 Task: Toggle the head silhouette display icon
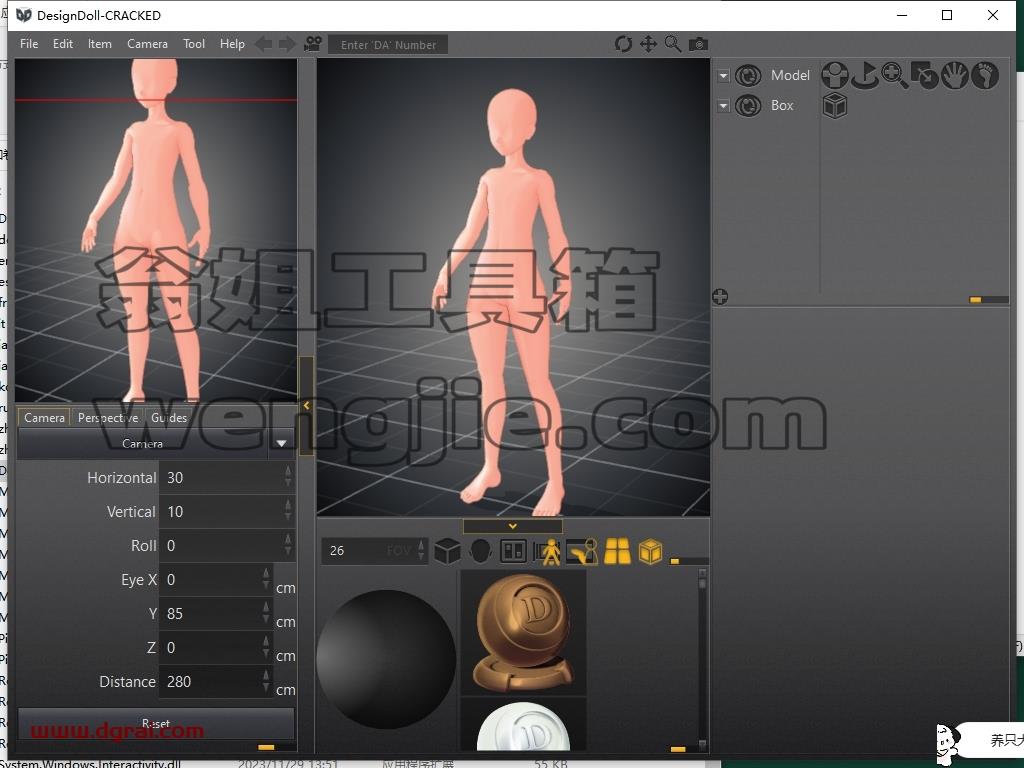(480, 551)
